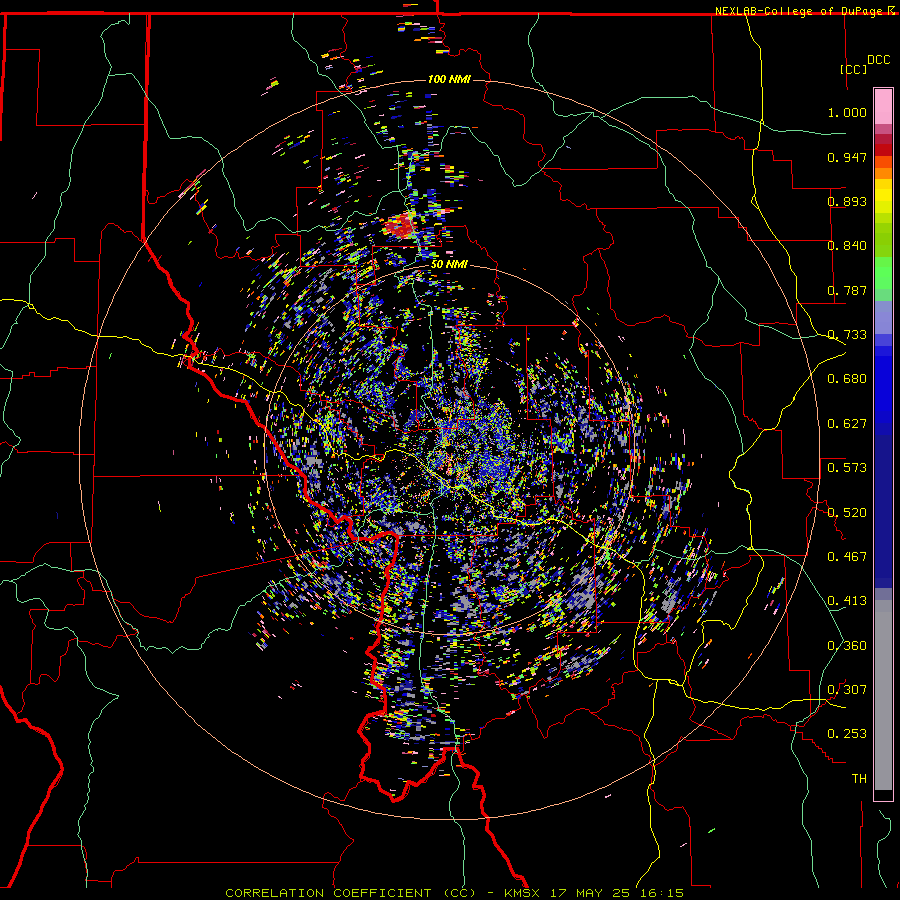Select the 0.360 scale value
This screenshot has width=900, height=900.
click(847, 645)
